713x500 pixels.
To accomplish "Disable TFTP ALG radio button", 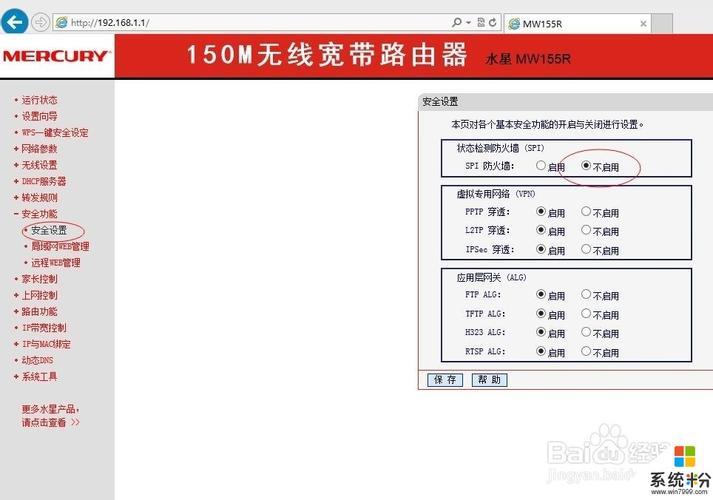I will (586, 314).
